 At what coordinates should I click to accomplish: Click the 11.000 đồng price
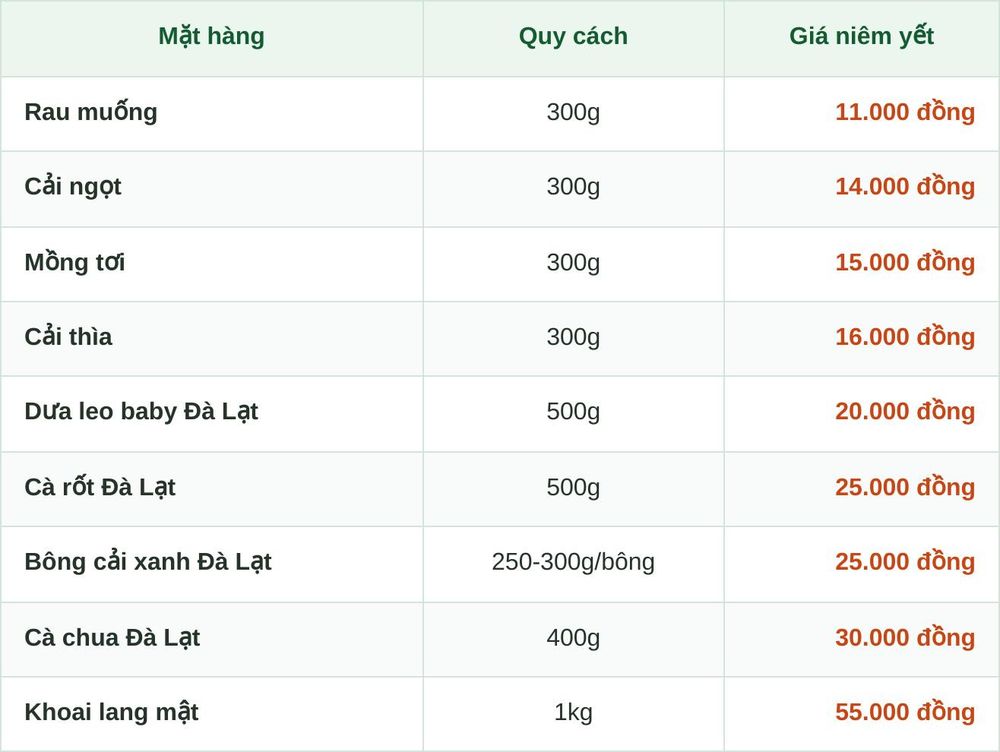(905, 112)
